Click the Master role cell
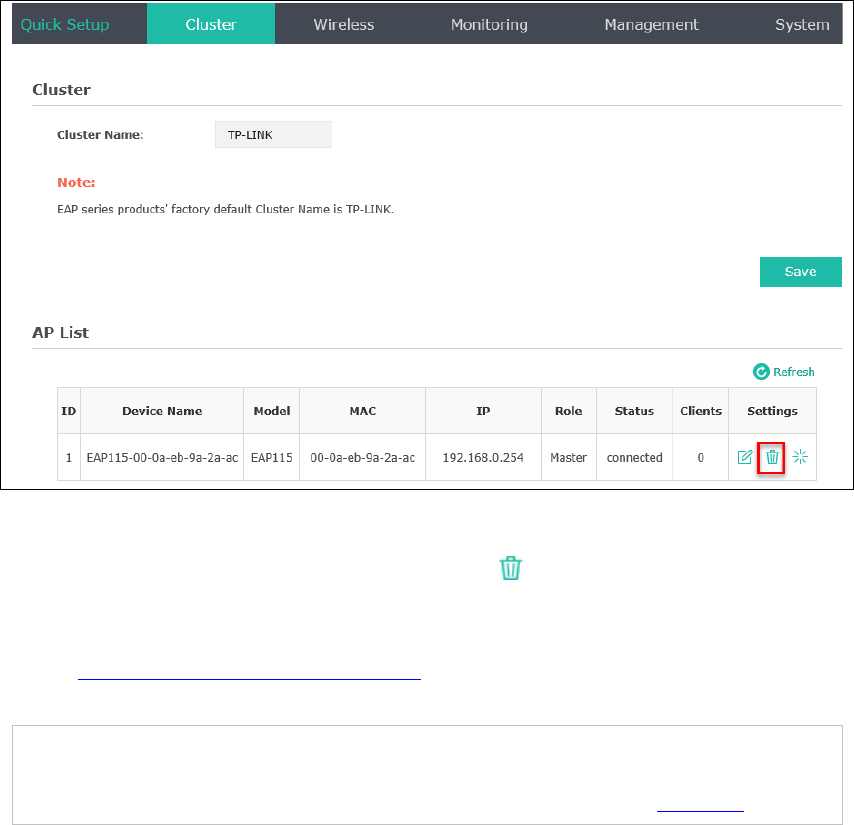The image size is (854, 825). (x=569, y=457)
